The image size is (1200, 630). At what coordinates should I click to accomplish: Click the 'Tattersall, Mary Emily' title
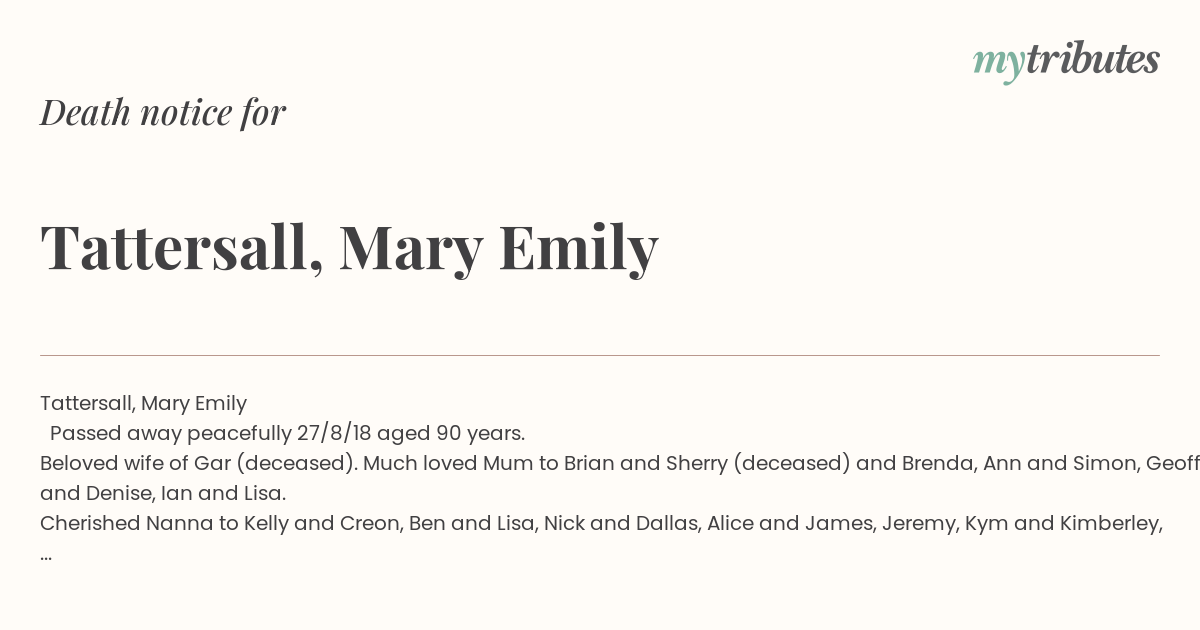click(x=350, y=246)
